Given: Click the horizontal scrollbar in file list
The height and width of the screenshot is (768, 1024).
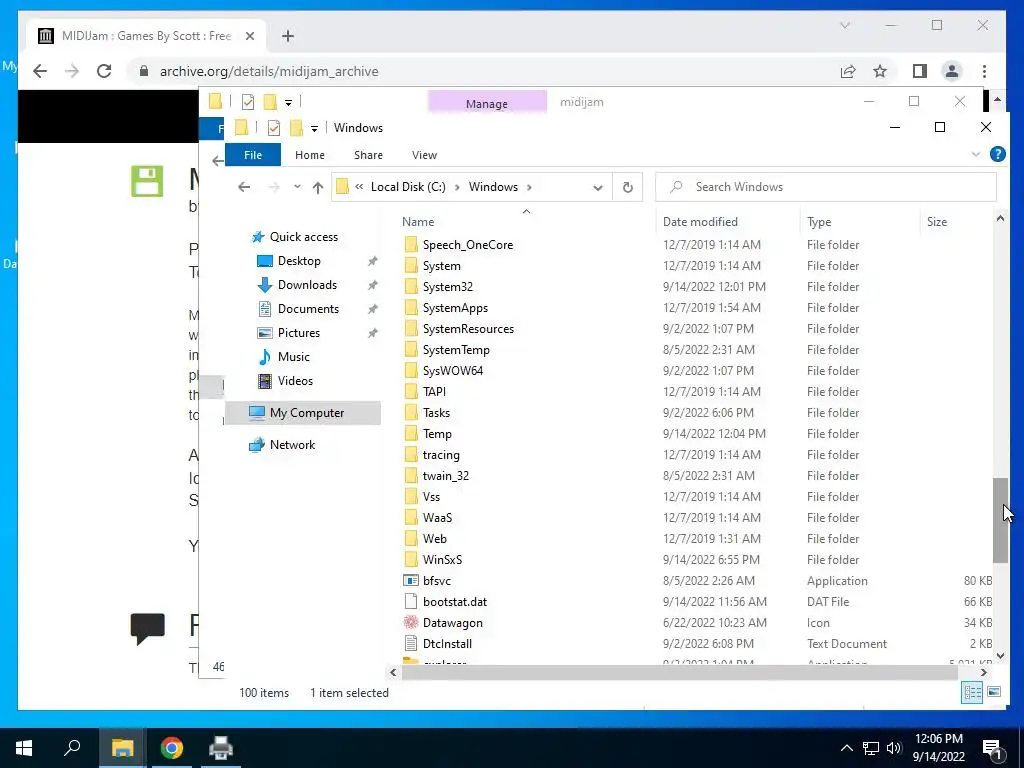Looking at the screenshot, I should point(679,672).
